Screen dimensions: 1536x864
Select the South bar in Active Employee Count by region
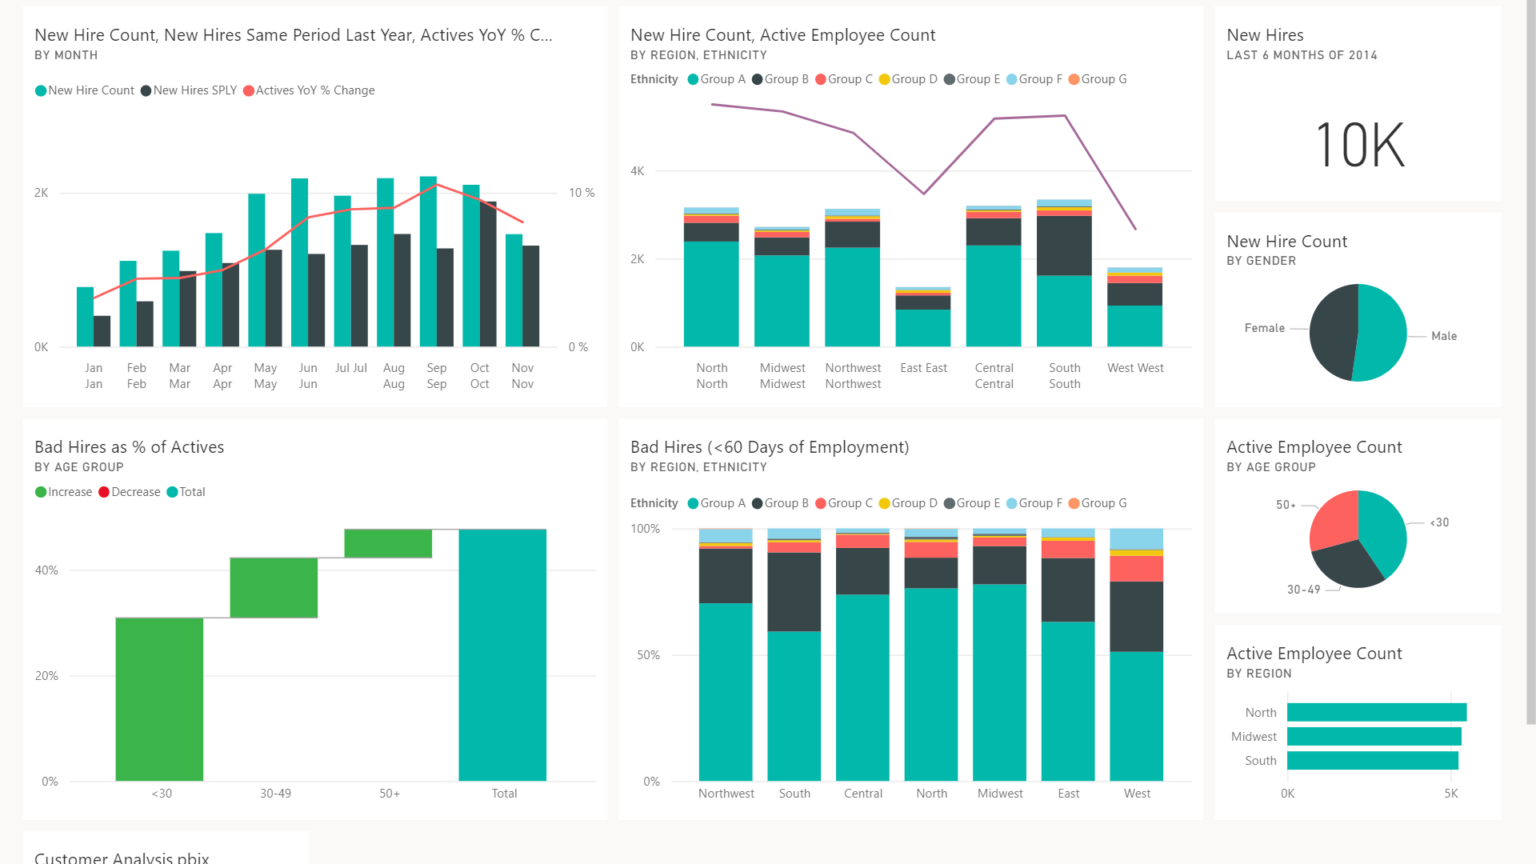[x=1373, y=760]
